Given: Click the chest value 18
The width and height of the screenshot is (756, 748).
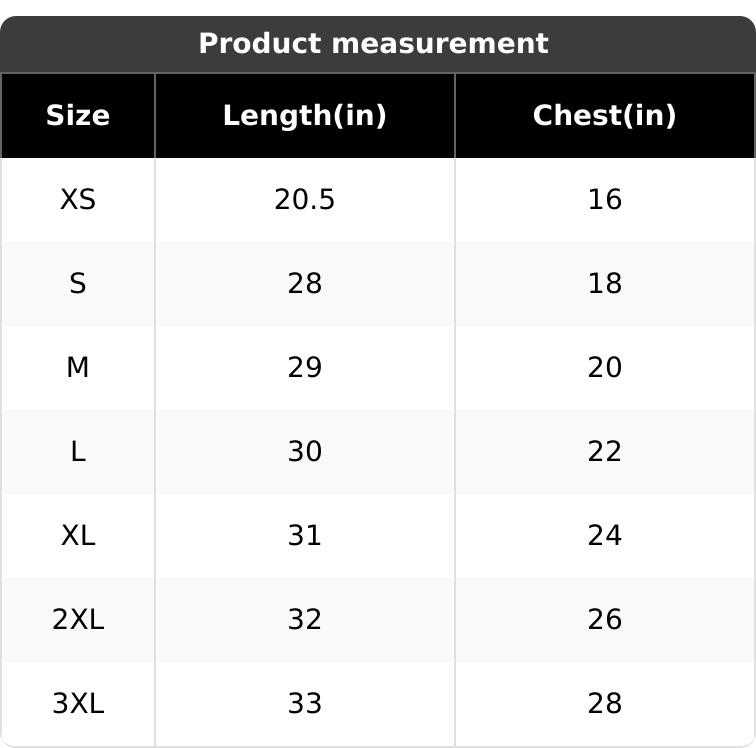Looking at the screenshot, I should [x=604, y=284].
